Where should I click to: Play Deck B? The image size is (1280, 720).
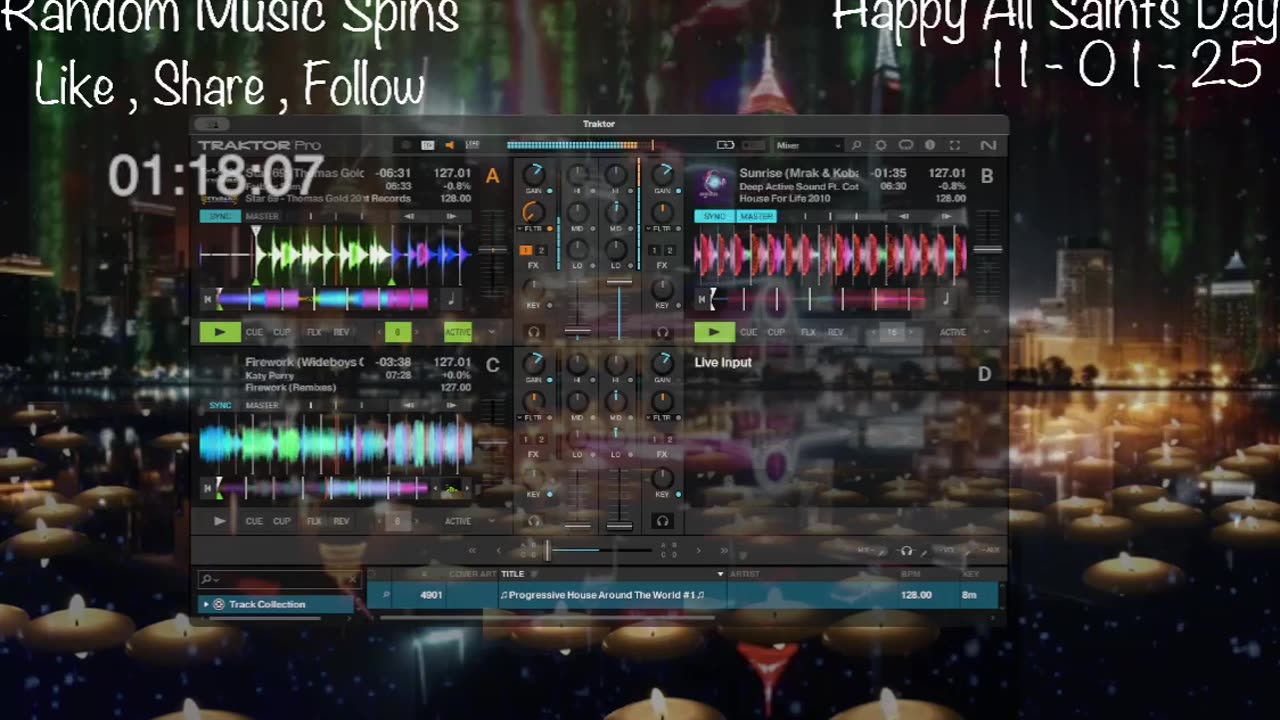714,332
